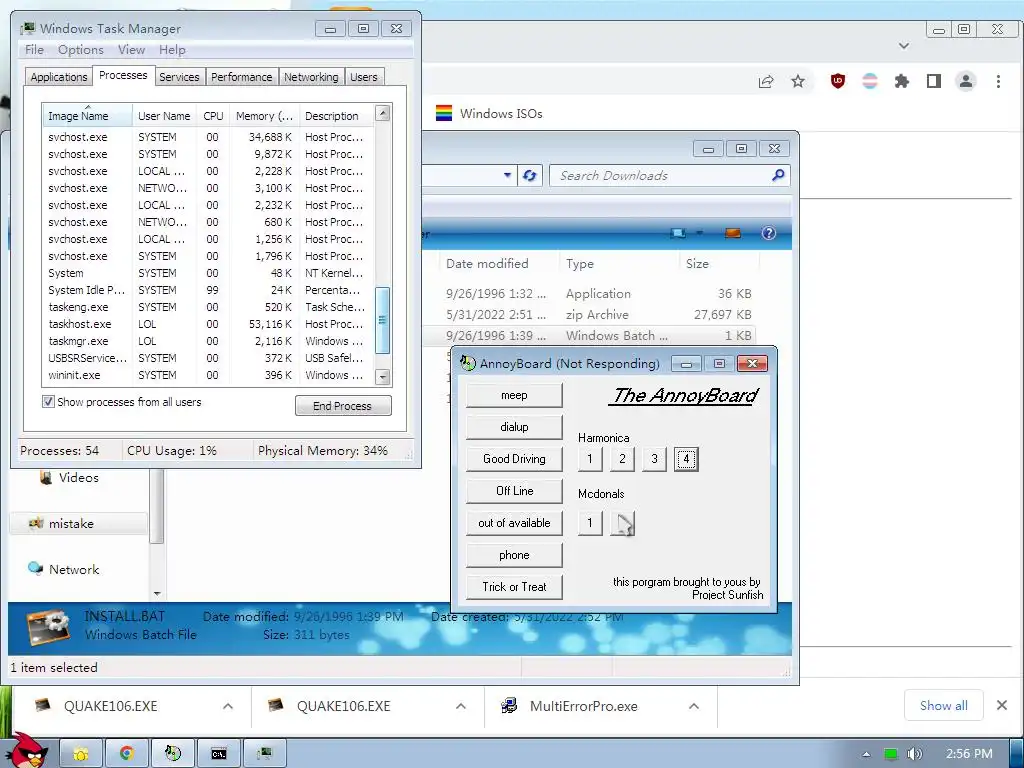Image resolution: width=1024 pixels, height=768 pixels.
Task: Switch to Performance tab
Action: coord(242,77)
